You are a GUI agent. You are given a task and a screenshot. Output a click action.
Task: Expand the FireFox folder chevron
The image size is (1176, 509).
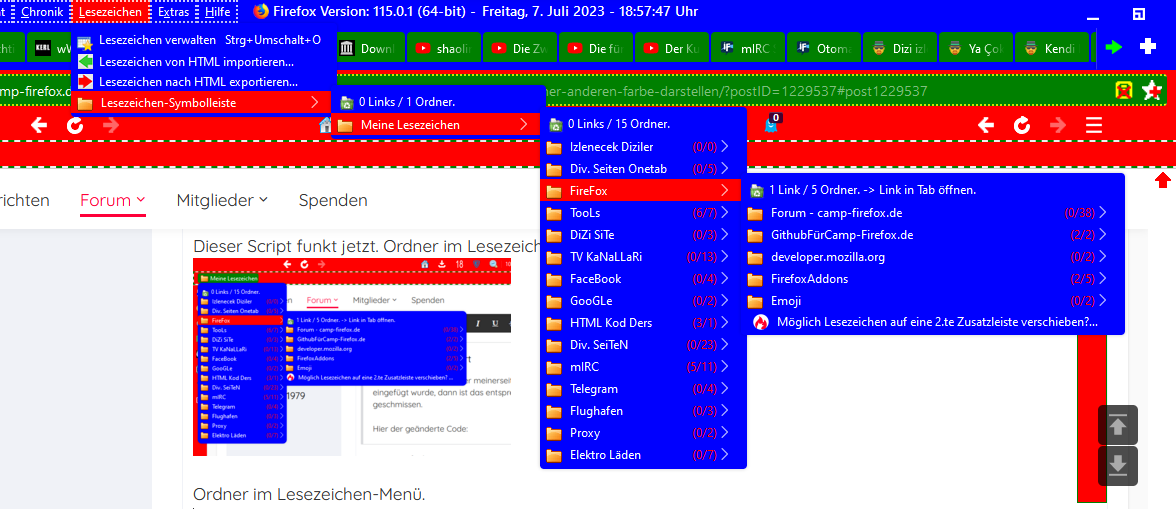(724, 191)
